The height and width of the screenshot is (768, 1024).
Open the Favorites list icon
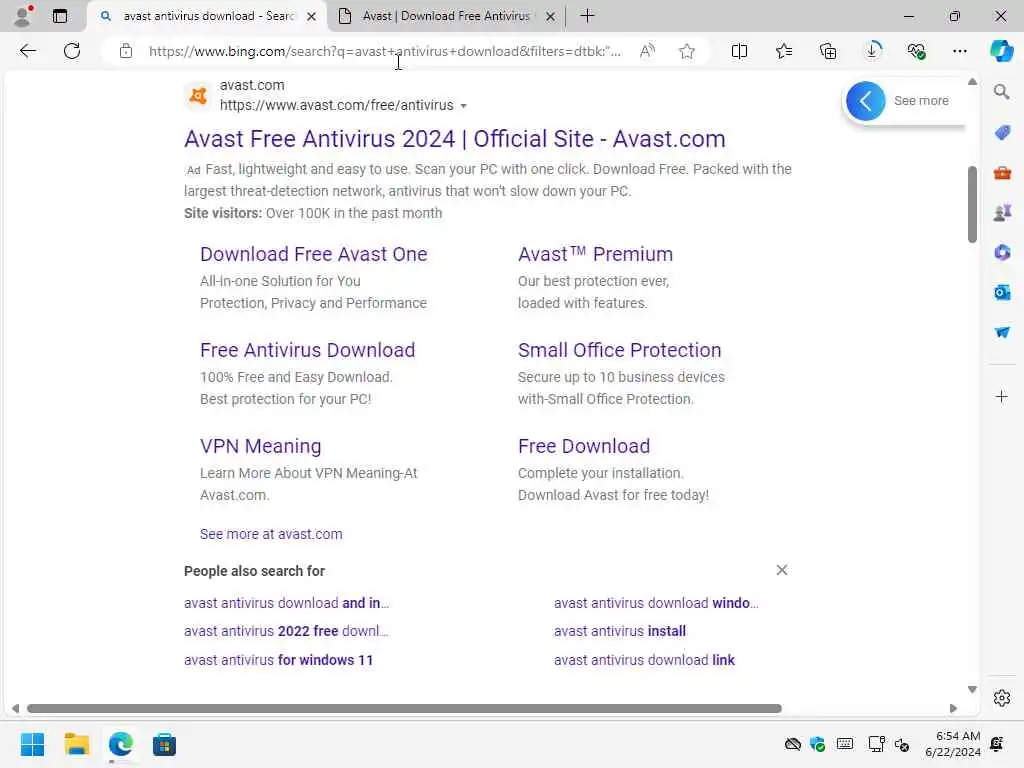click(784, 51)
